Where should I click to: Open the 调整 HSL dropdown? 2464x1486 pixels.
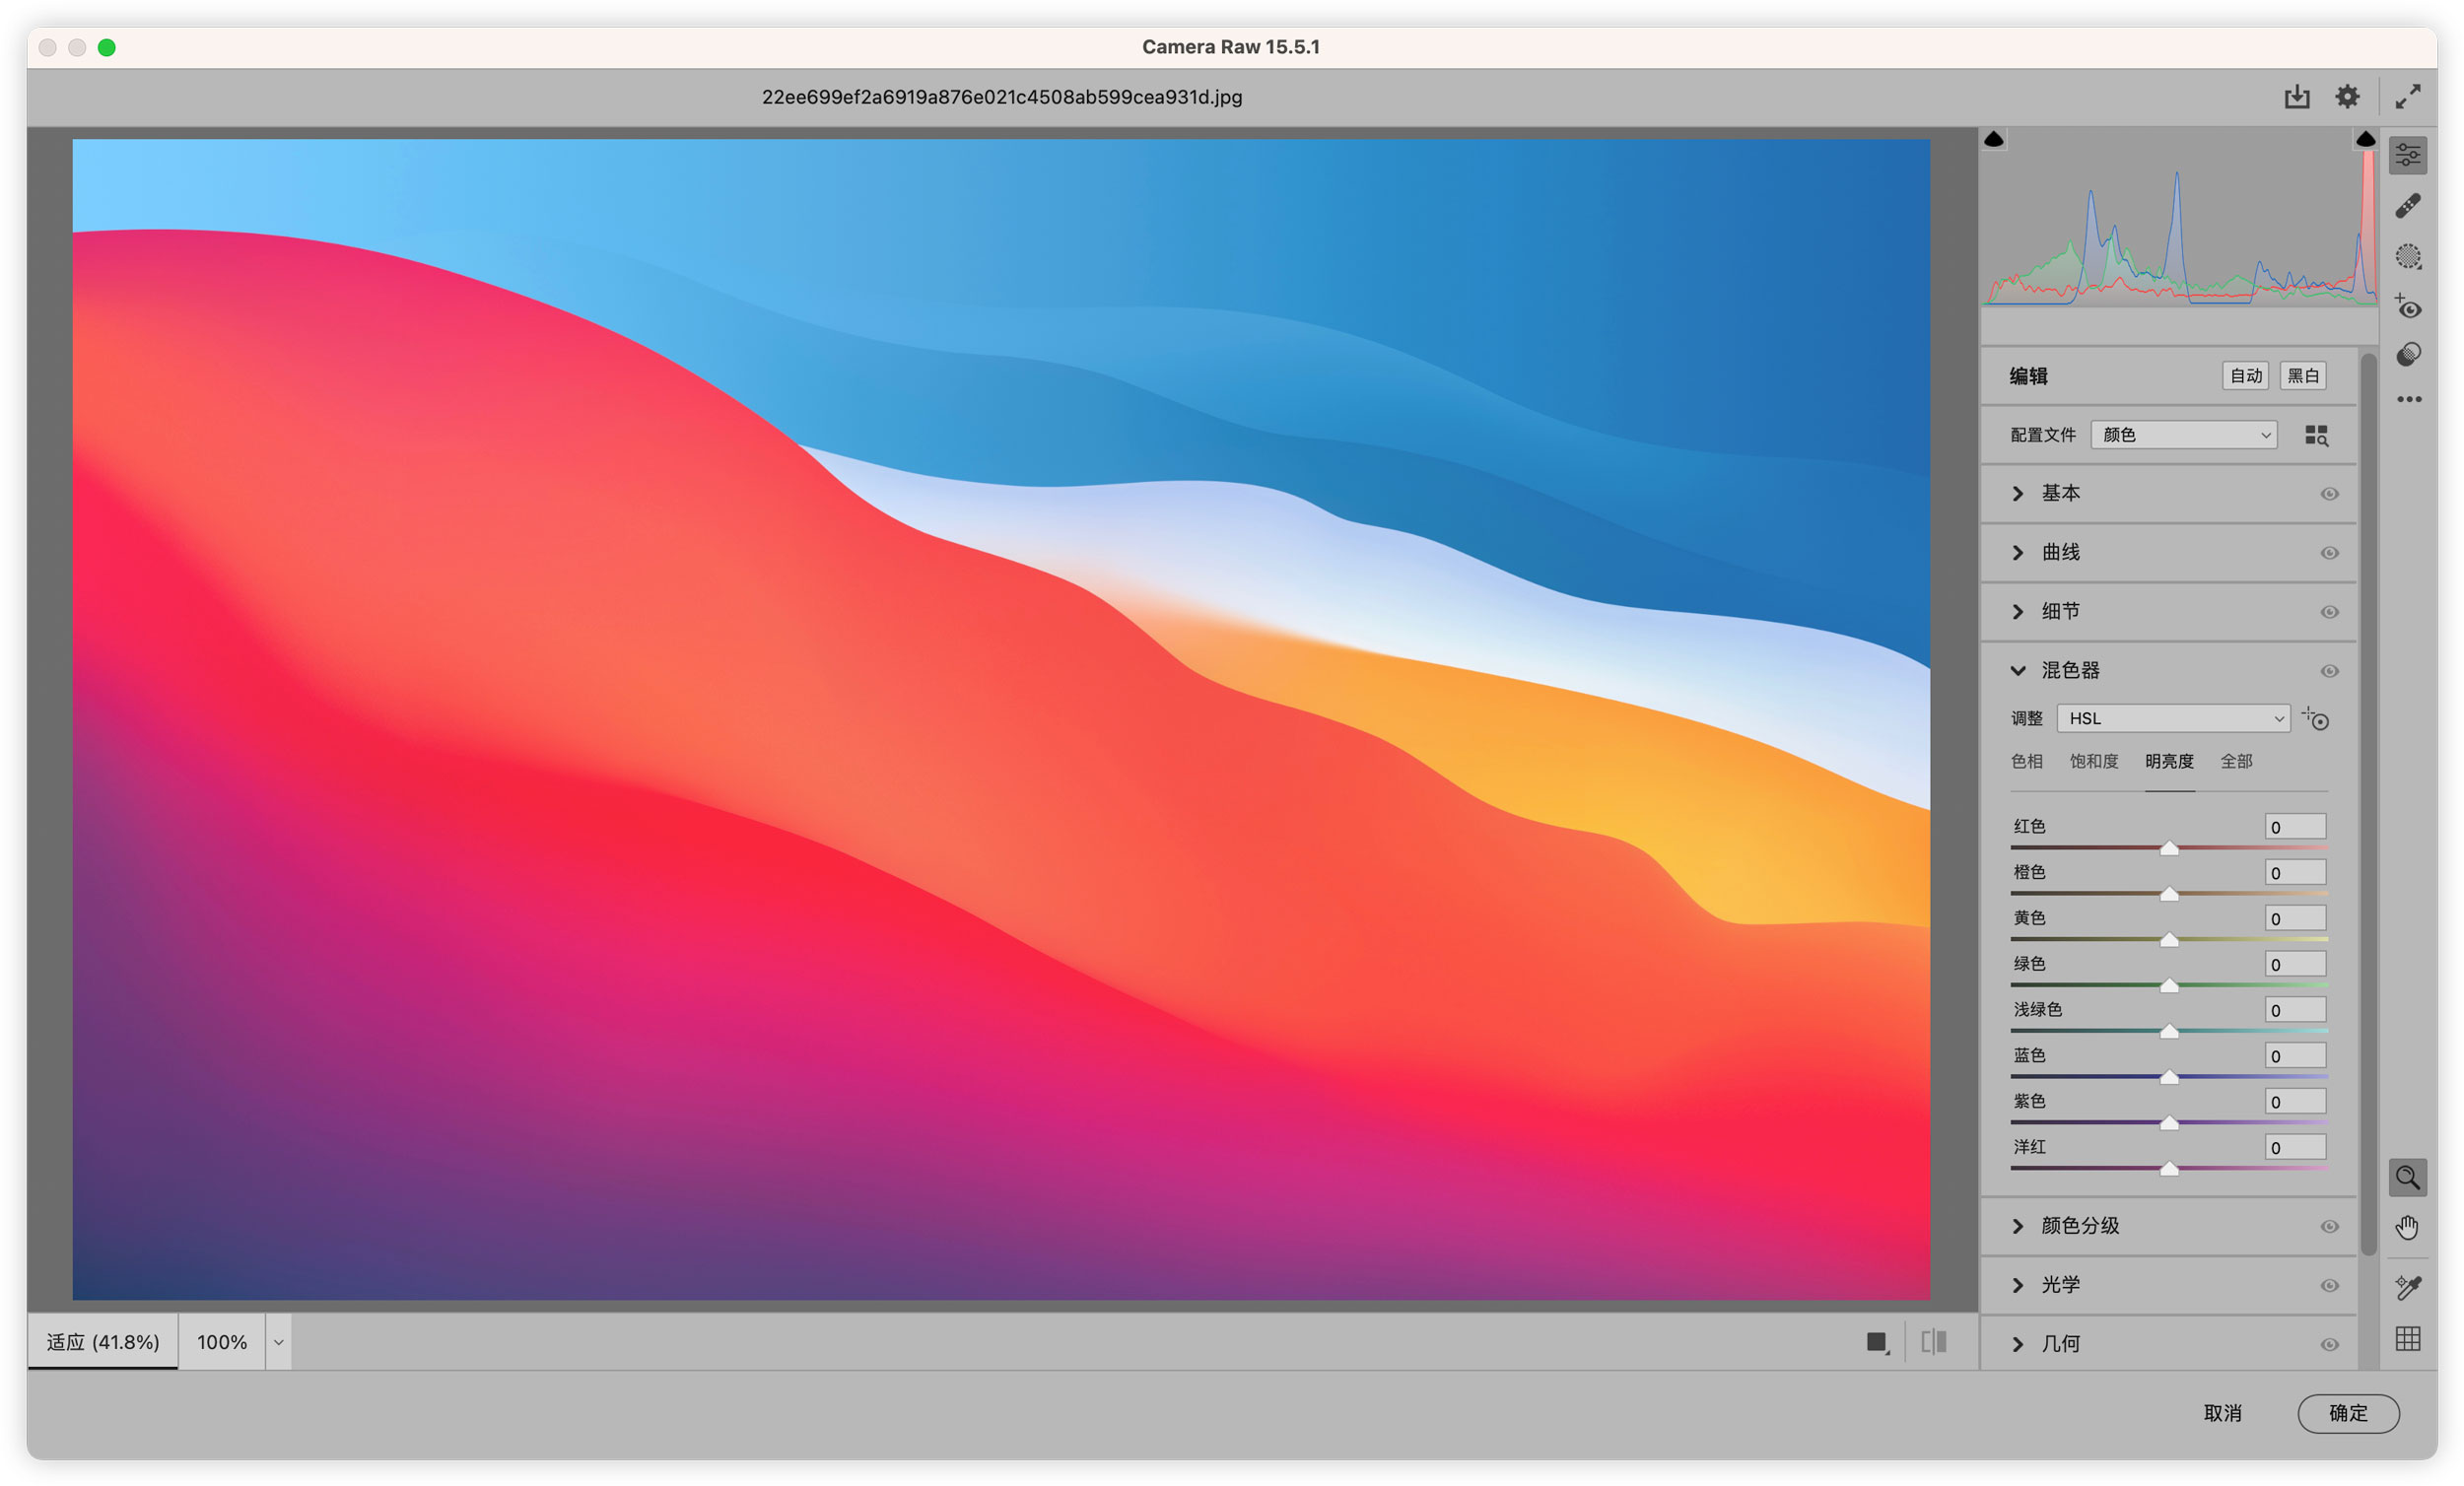[2173, 718]
